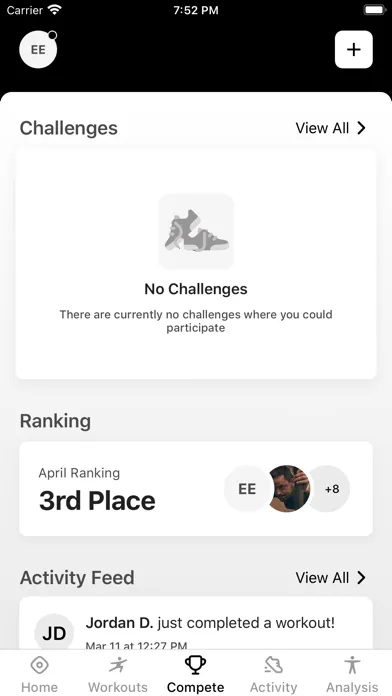This screenshot has width=392, height=696.
Task: Open the Activity shoe icon
Action: coord(273,665)
